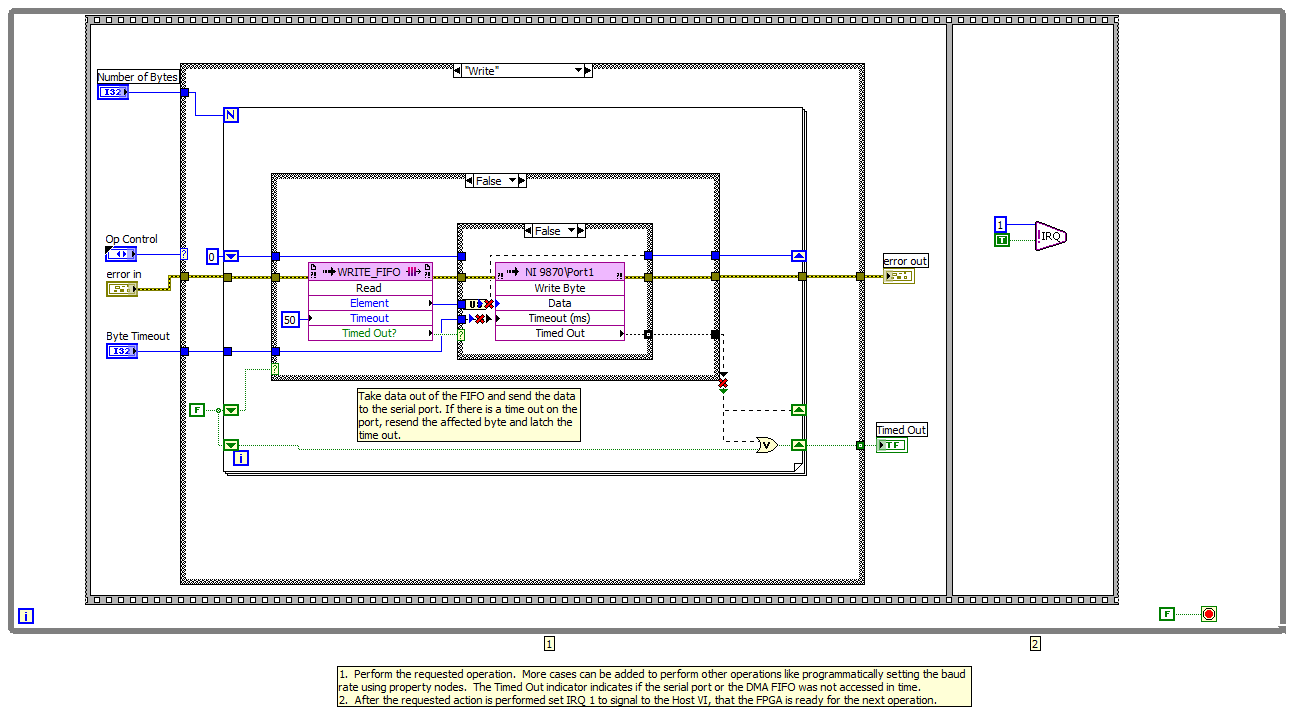
Task: Click the sequence frame label 1
Action: click(x=549, y=643)
